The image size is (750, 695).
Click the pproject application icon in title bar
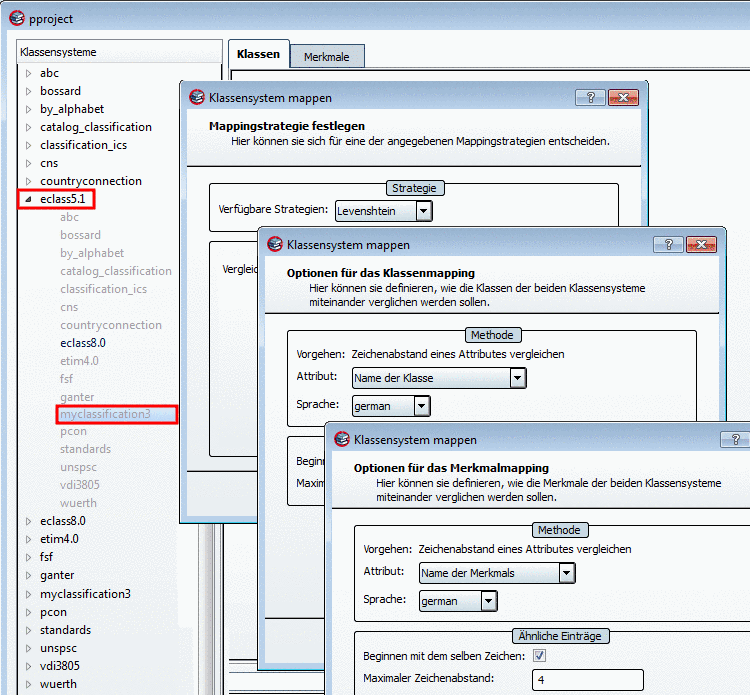[x=16, y=18]
